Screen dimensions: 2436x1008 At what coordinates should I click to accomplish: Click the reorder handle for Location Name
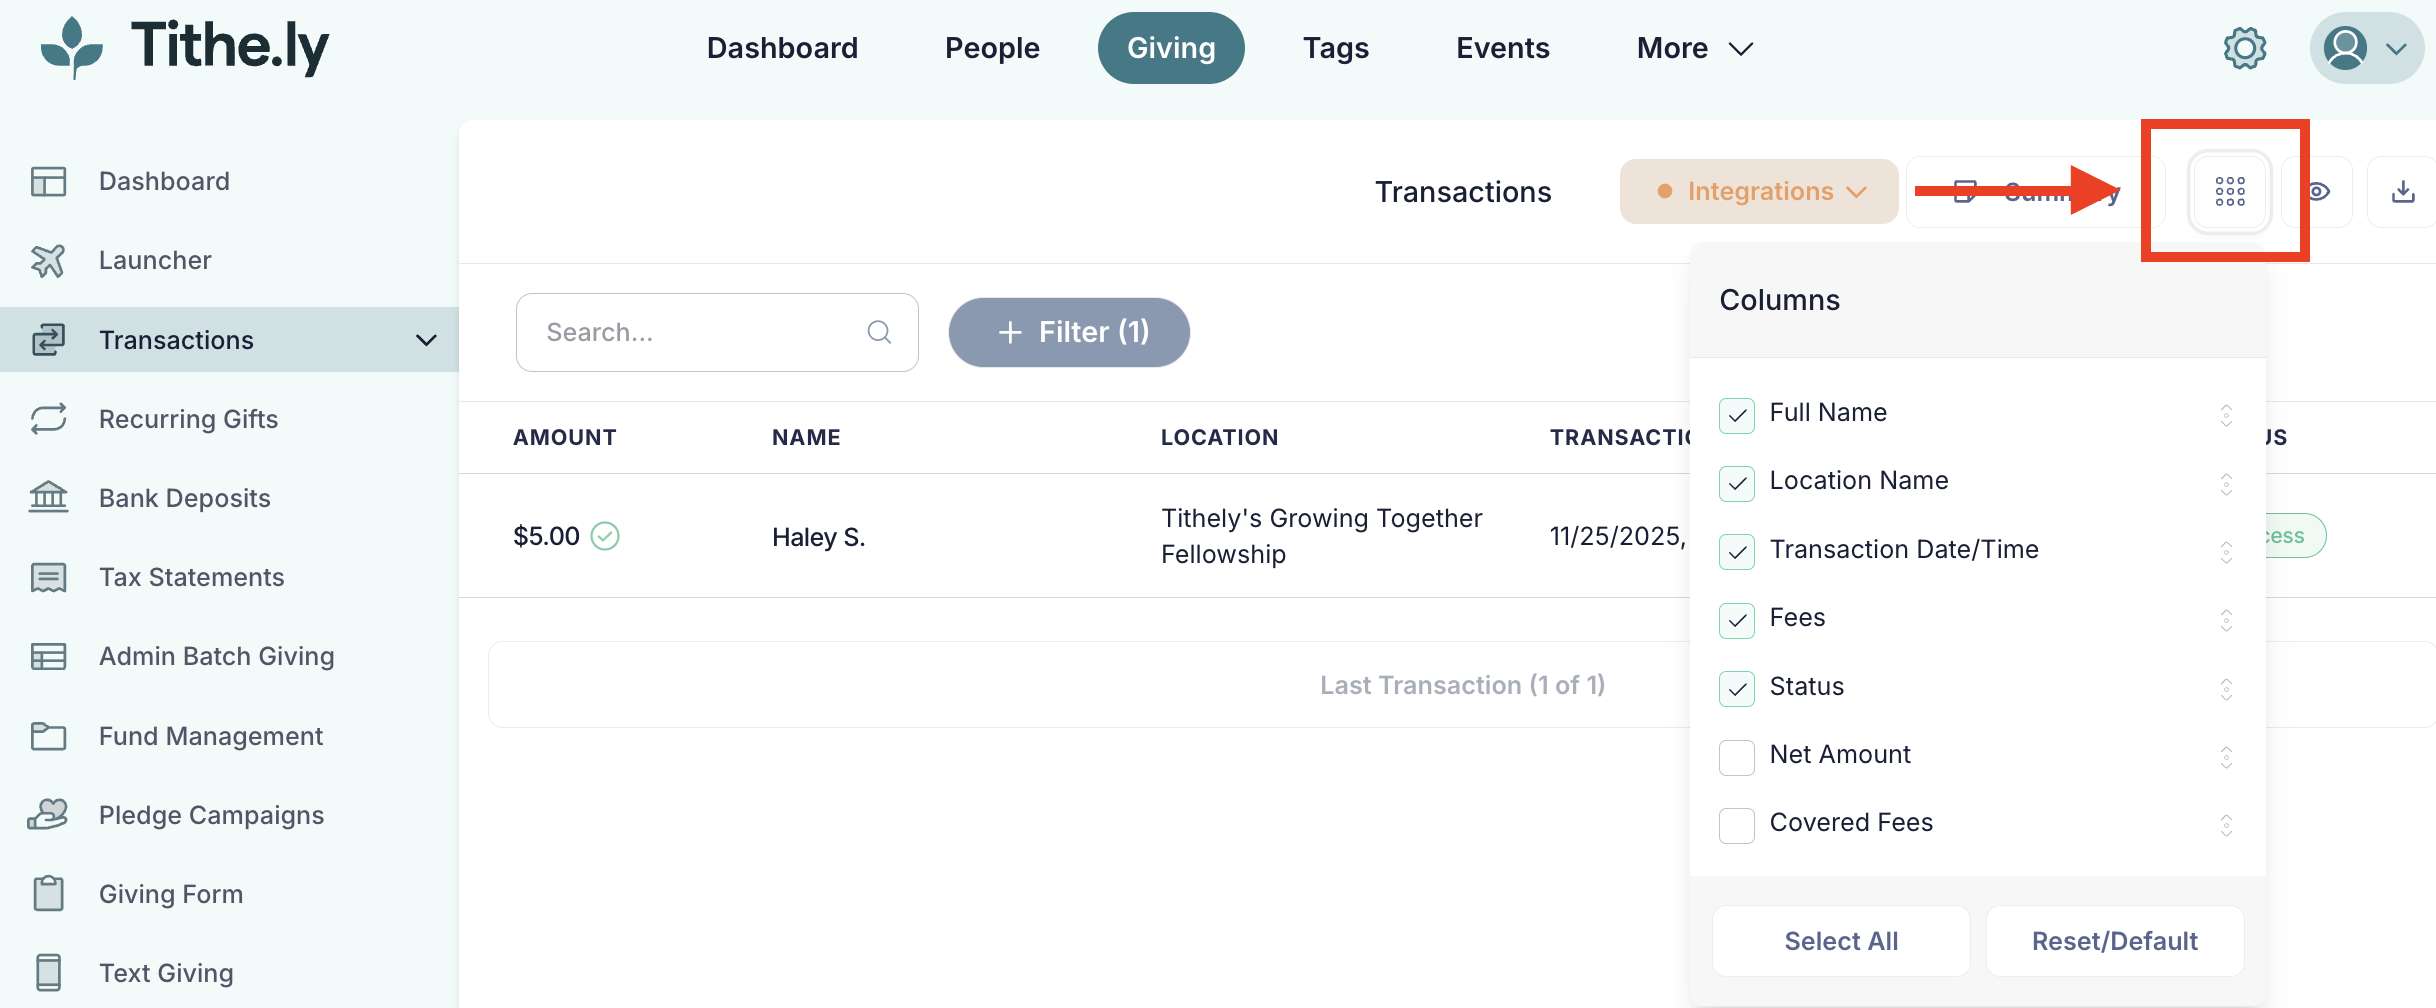(x=2226, y=484)
